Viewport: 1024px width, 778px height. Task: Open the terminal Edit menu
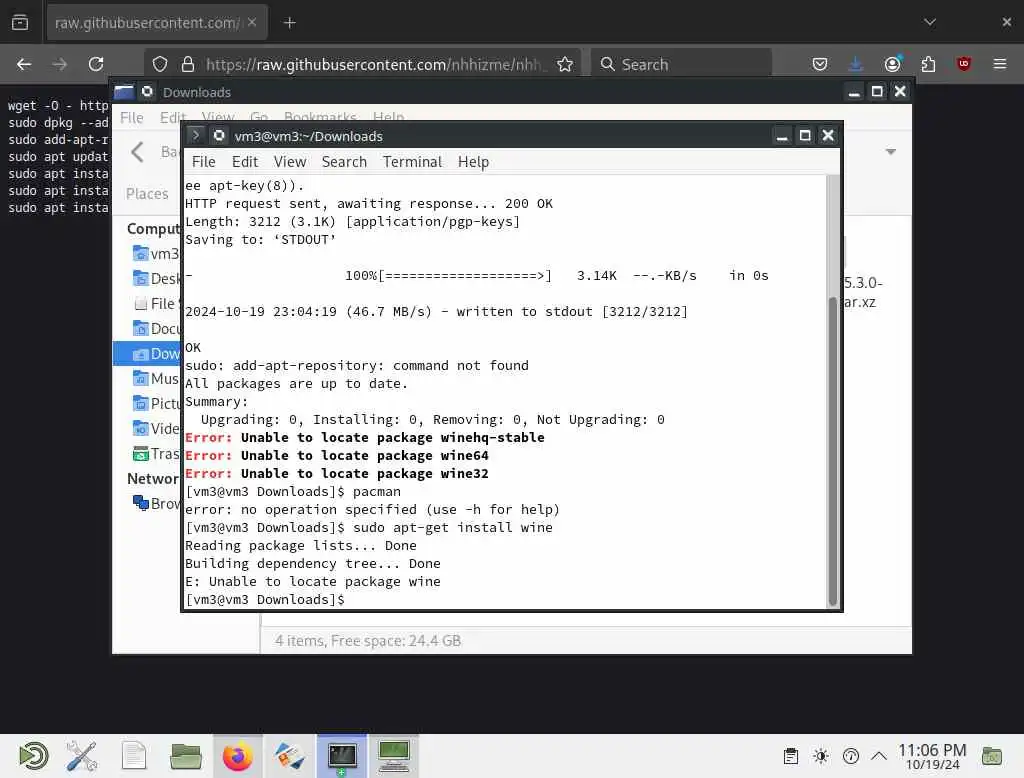[245, 161]
